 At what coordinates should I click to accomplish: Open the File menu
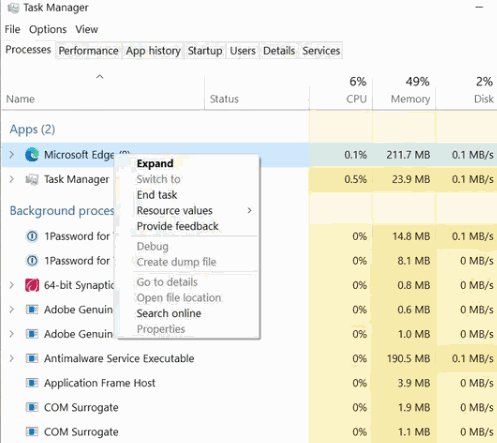(x=12, y=29)
